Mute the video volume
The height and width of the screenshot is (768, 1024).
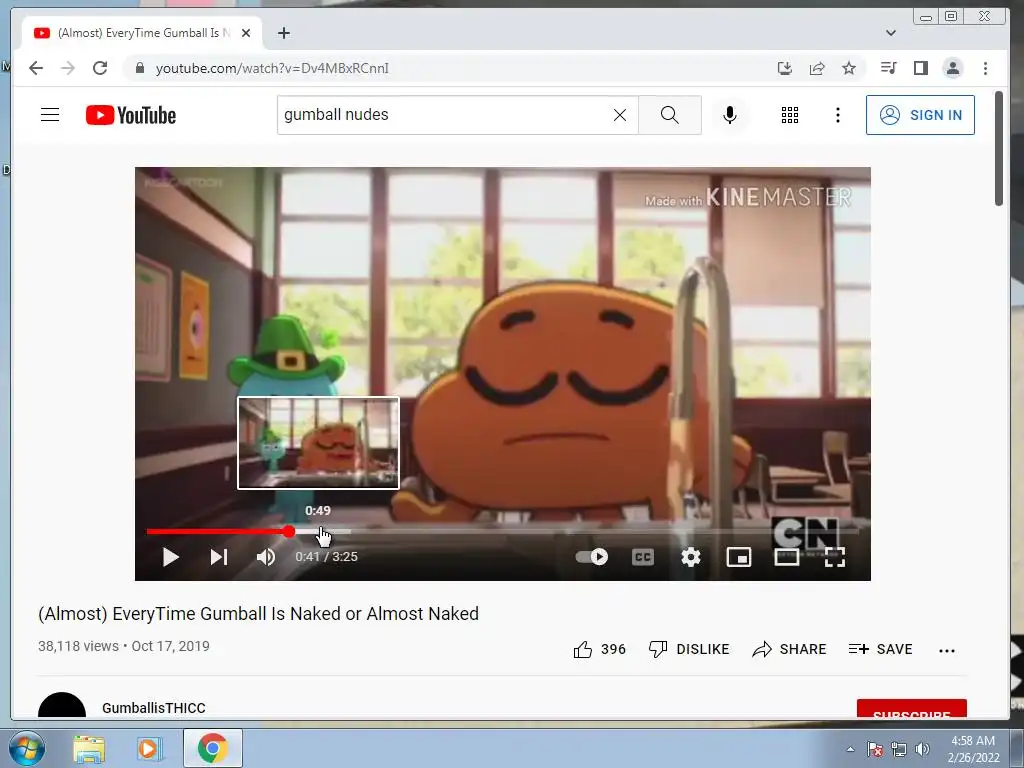[266, 557]
